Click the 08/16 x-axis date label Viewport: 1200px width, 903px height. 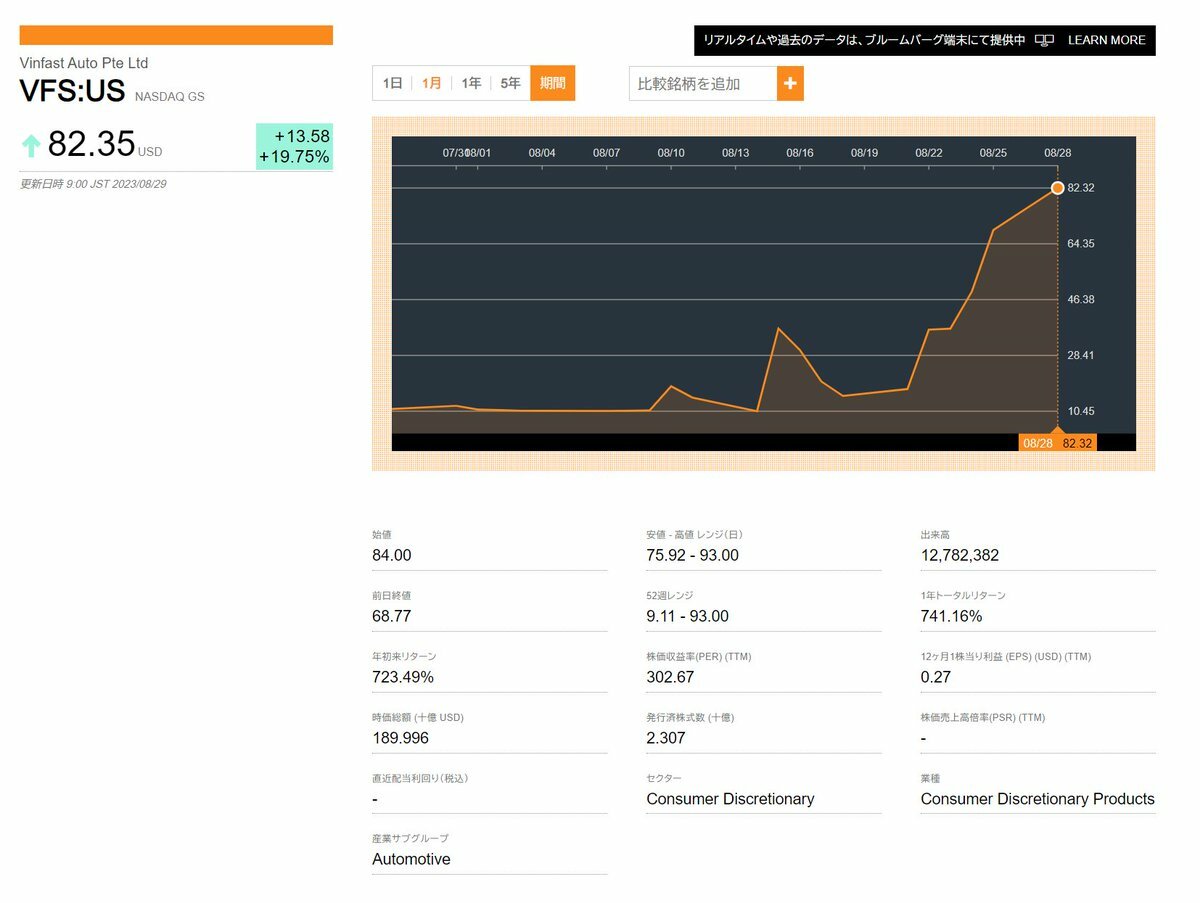click(800, 153)
